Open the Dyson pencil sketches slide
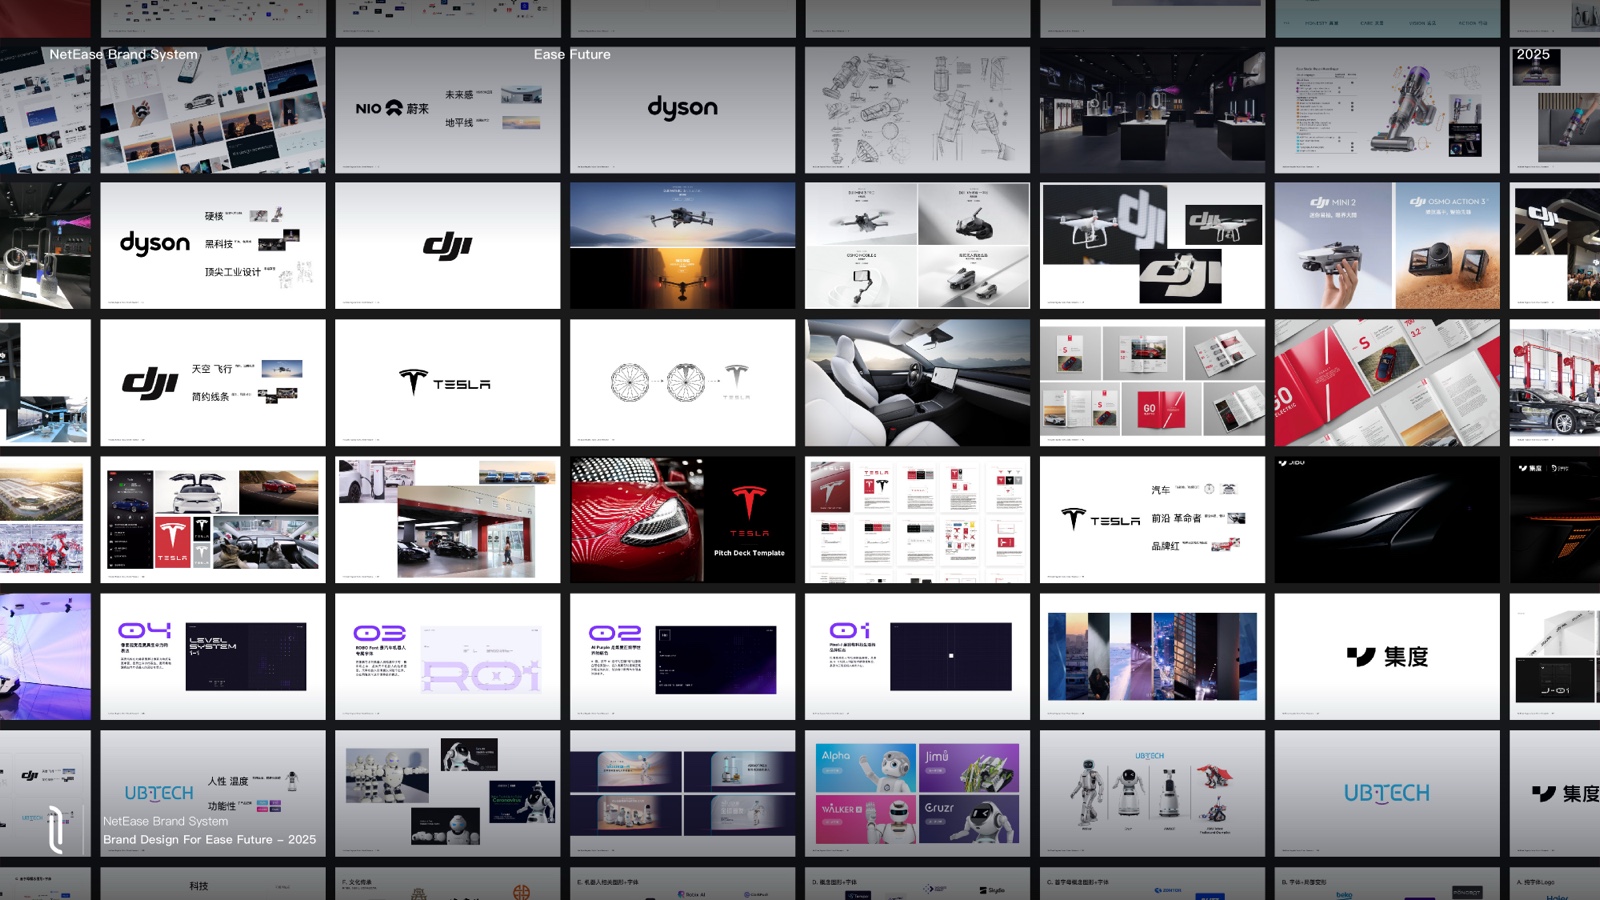 (918, 110)
